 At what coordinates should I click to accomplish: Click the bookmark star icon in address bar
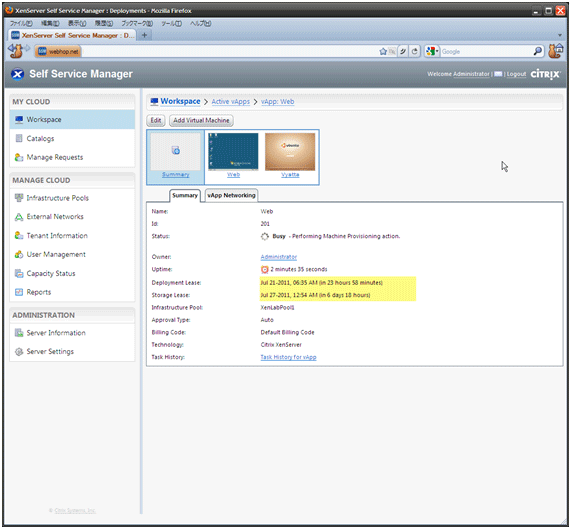click(383, 51)
